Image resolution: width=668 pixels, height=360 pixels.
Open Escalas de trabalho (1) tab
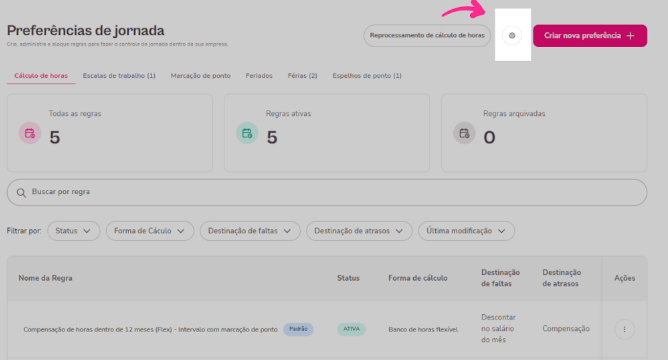click(x=119, y=76)
